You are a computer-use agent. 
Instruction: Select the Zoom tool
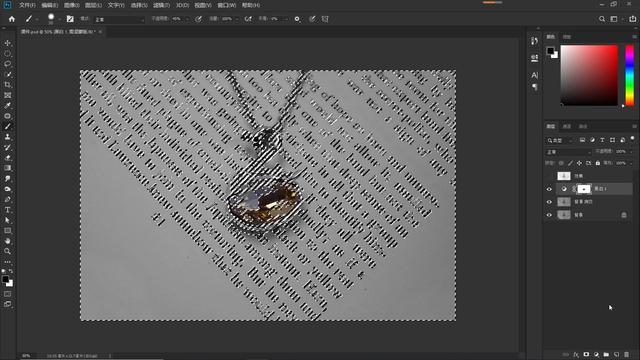click(7, 251)
